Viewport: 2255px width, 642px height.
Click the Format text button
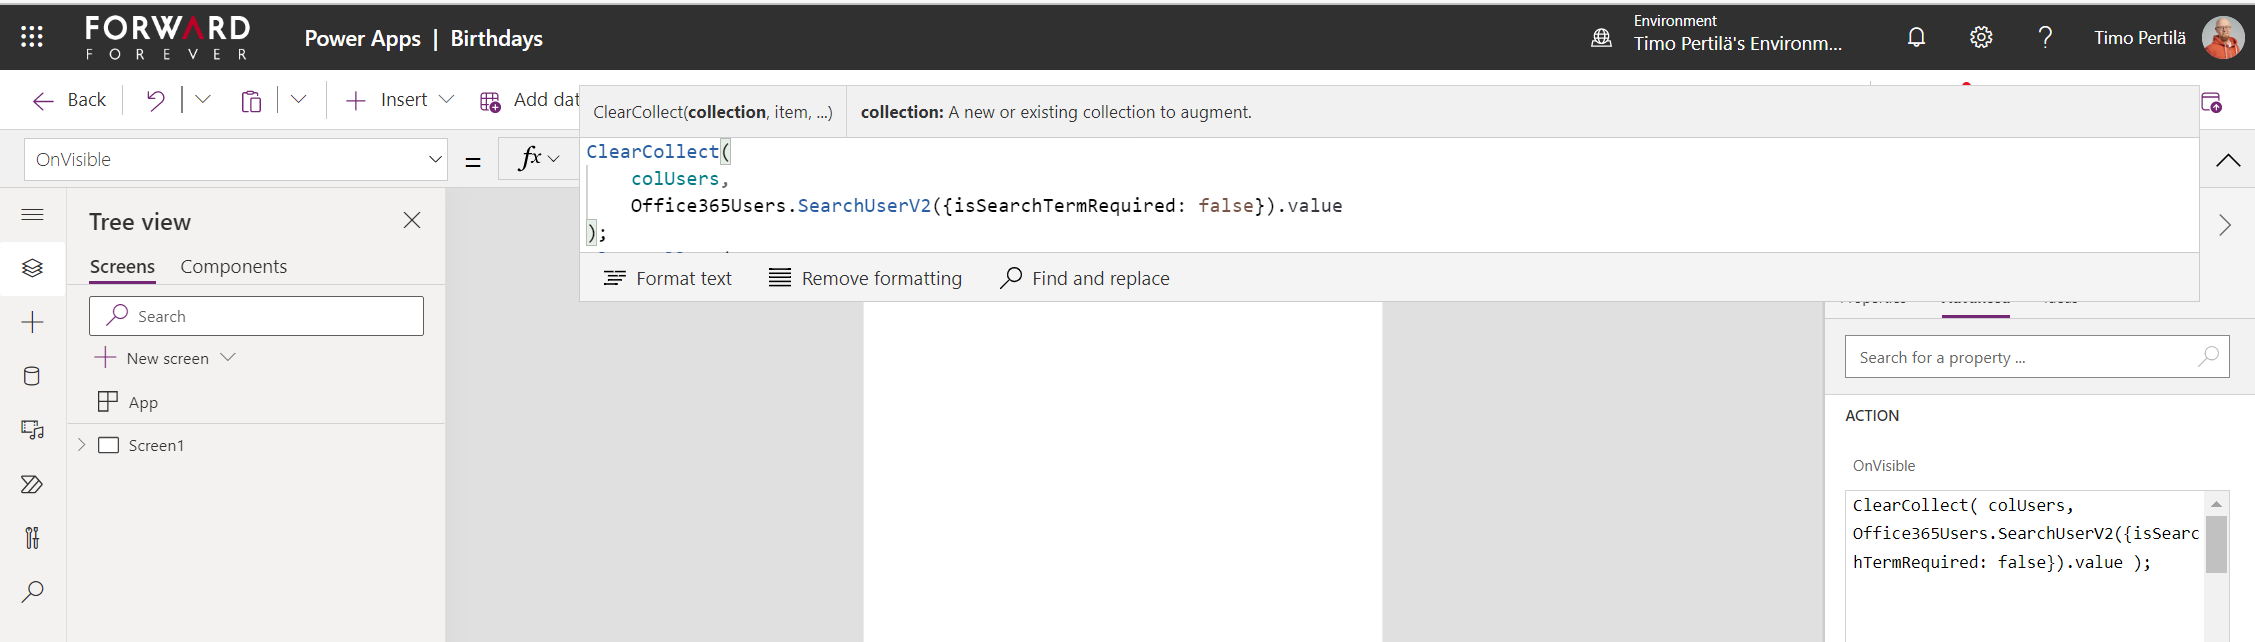pos(668,278)
